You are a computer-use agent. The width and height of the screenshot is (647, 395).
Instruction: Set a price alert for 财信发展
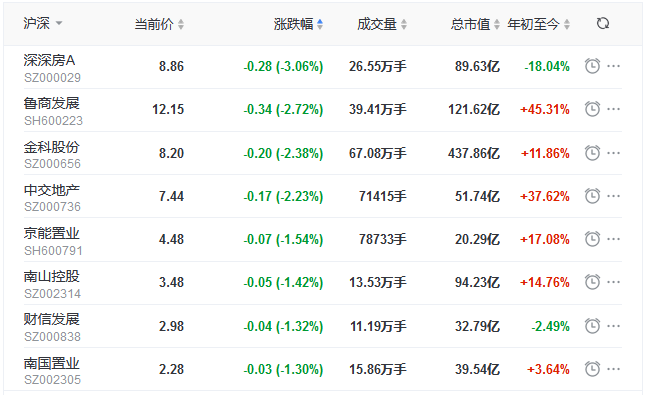click(x=593, y=326)
